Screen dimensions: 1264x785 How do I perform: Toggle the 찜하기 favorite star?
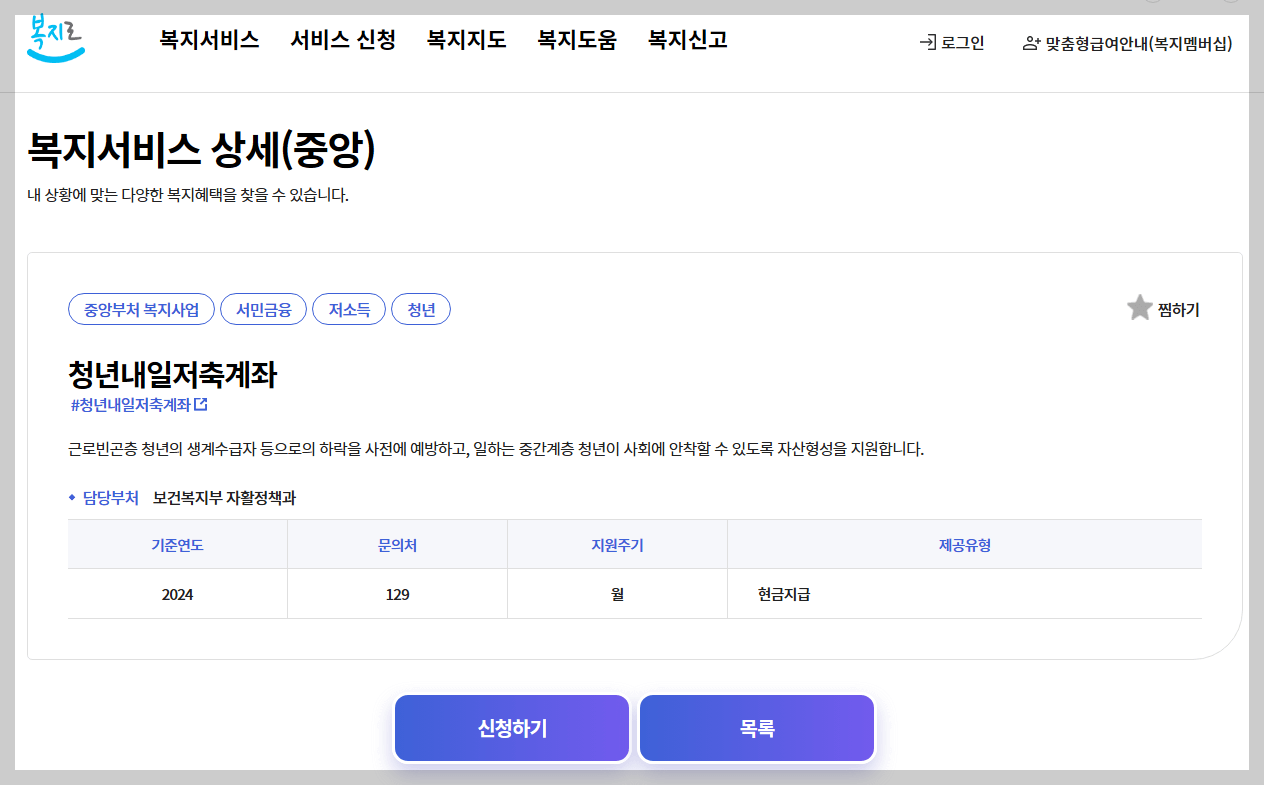click(1139, 307)
